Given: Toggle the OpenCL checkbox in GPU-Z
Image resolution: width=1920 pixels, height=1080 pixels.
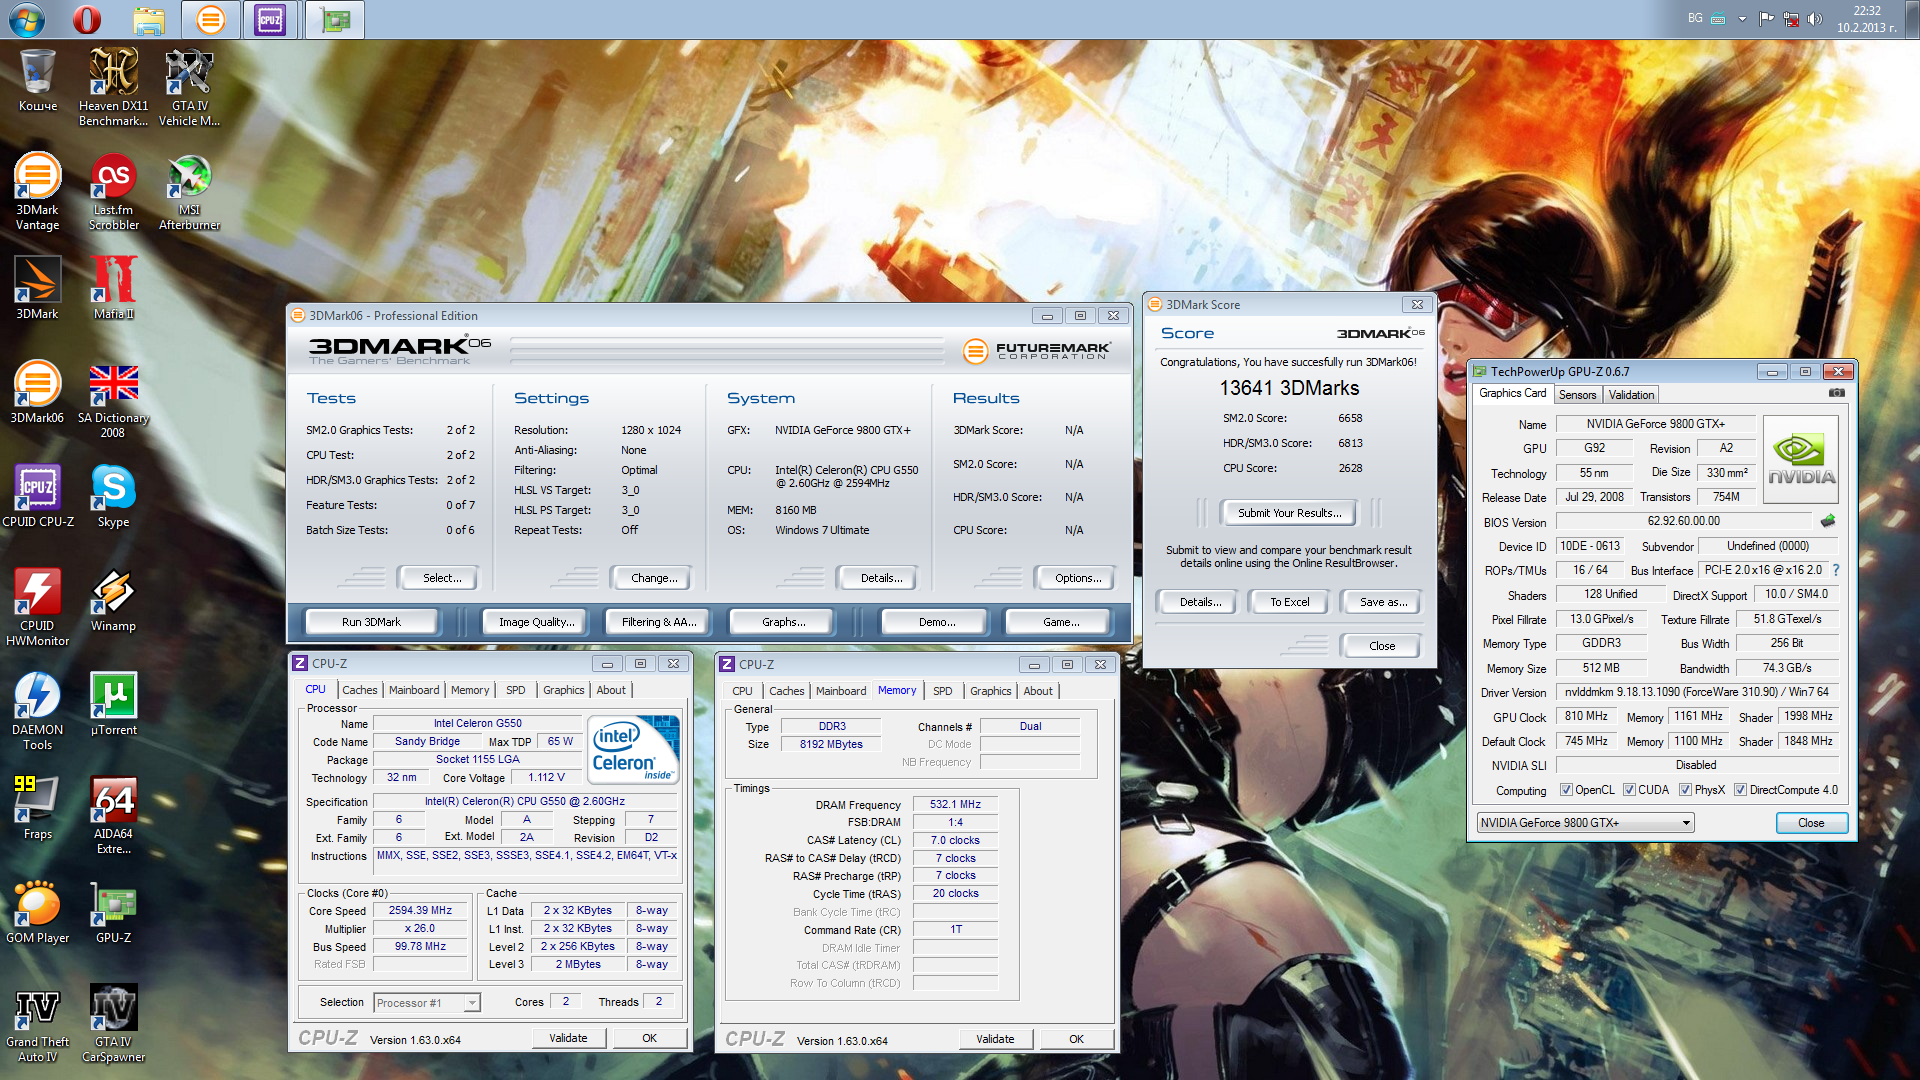Looking at the screenshot, I should 1566,790.
